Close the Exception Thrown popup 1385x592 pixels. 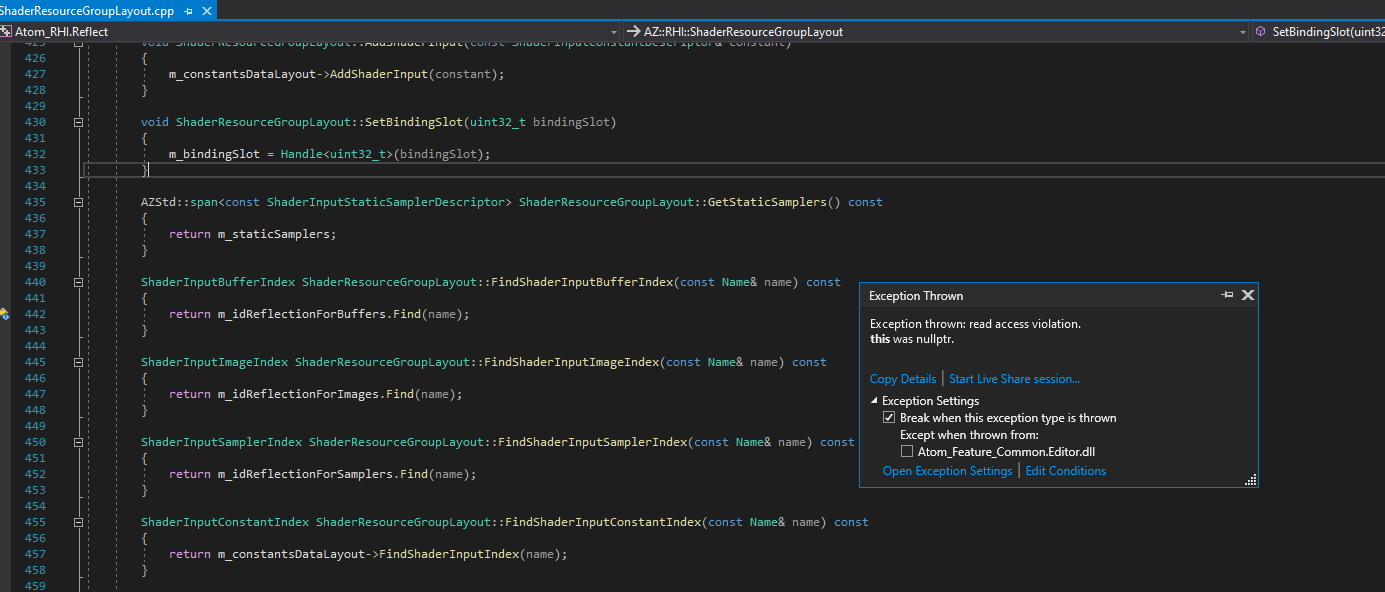[x=1248, y=295]
